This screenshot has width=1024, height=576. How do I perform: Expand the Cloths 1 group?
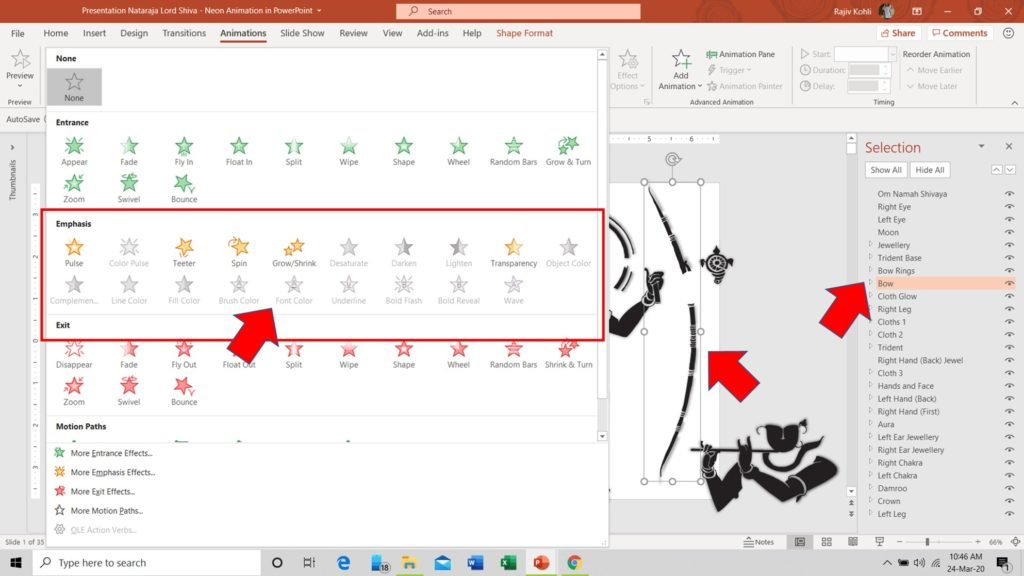871,321
